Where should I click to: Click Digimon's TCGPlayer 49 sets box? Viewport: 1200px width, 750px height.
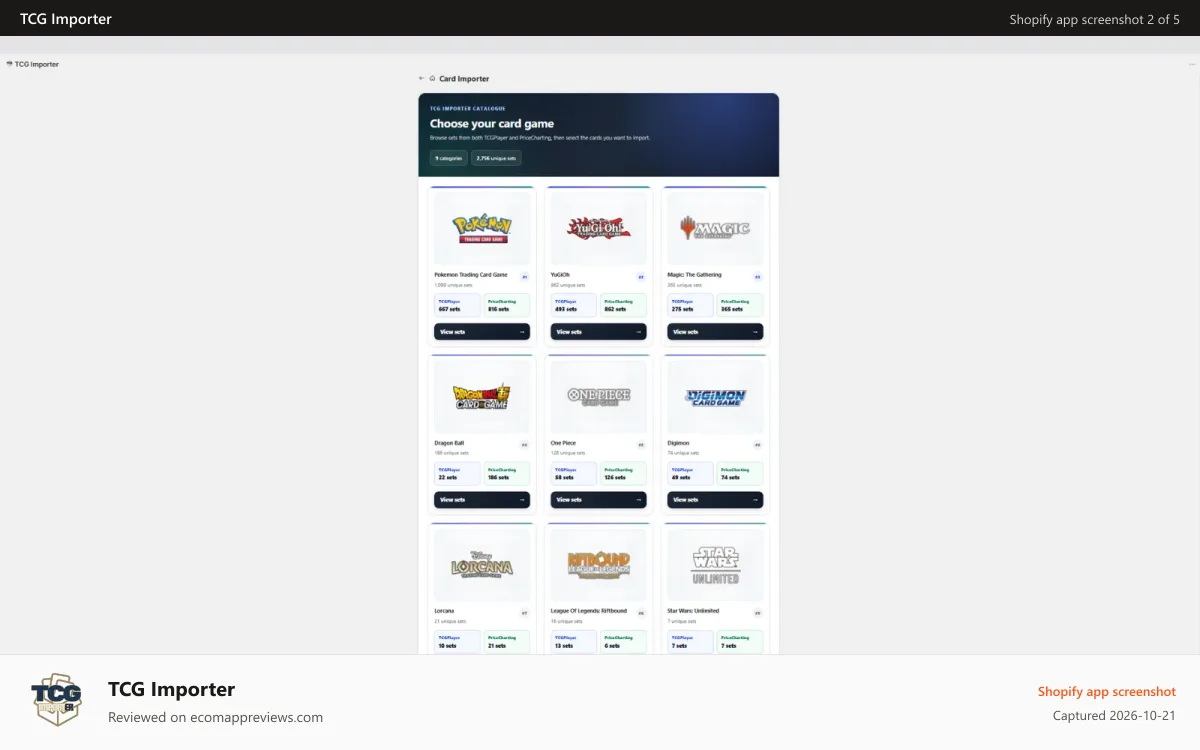690,473
